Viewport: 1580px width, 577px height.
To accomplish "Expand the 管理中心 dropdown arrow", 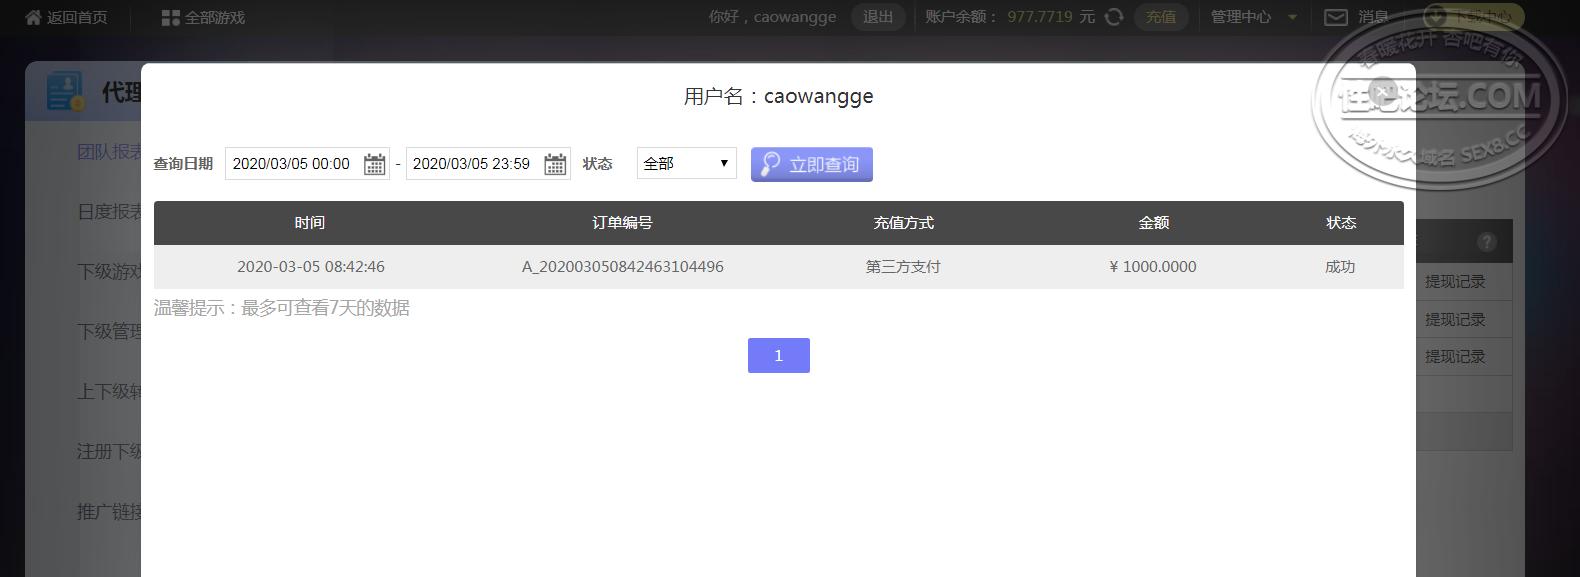I will point(1292,17).
